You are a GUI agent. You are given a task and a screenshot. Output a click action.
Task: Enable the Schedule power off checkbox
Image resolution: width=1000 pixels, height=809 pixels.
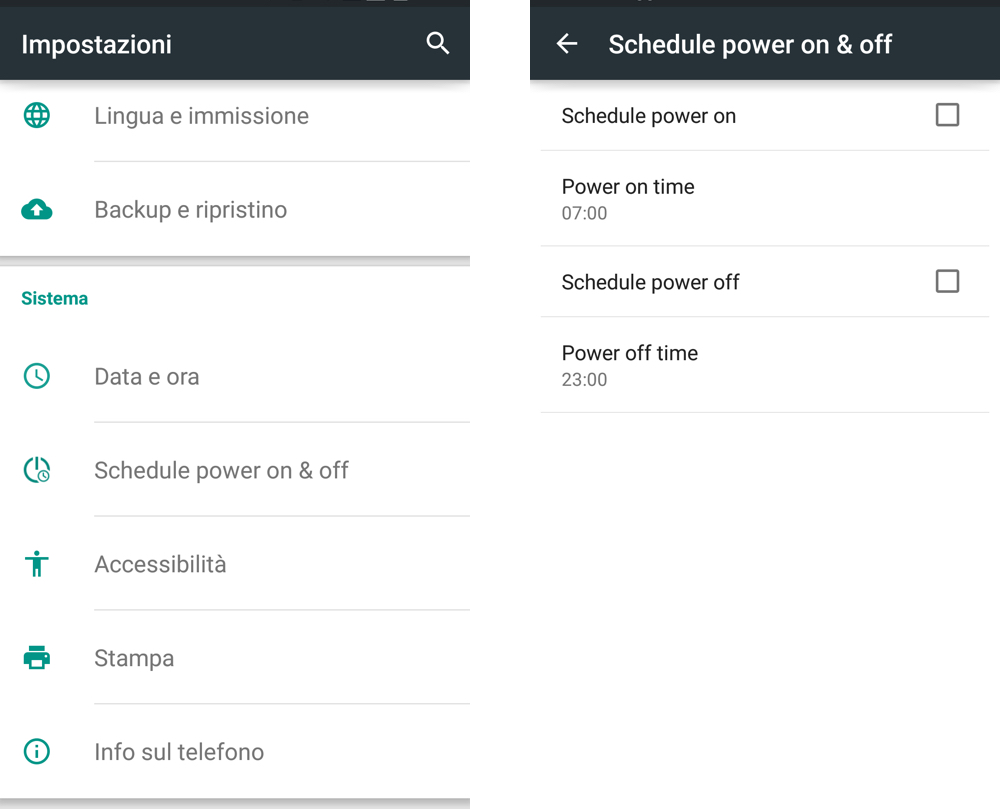coord(947,281)
